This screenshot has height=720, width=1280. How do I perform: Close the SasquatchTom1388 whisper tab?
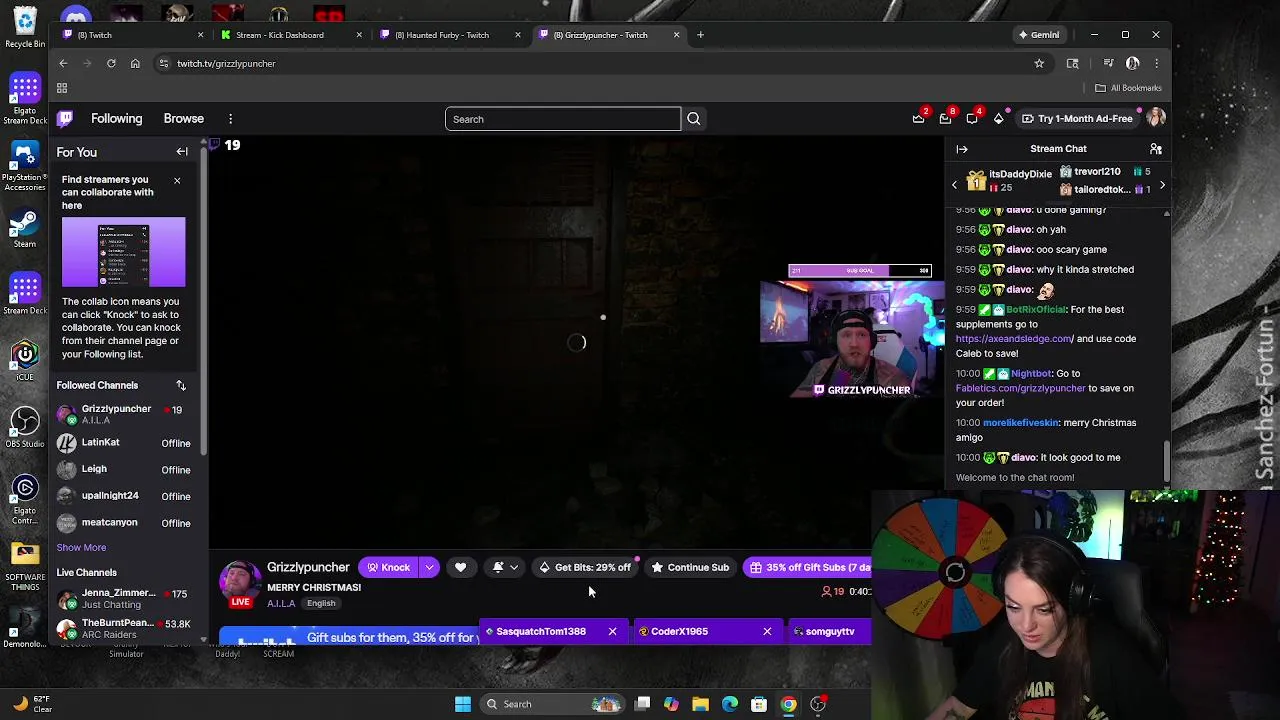pos(612,631)
